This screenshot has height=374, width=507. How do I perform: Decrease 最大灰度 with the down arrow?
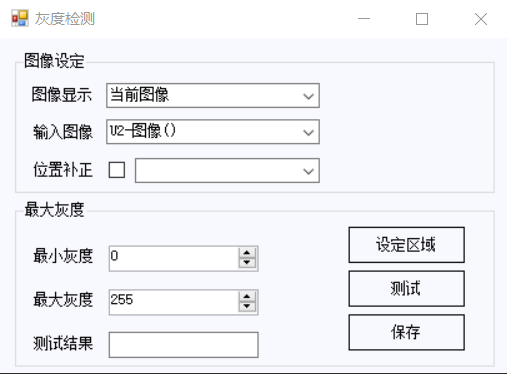[x=247, y=306]
